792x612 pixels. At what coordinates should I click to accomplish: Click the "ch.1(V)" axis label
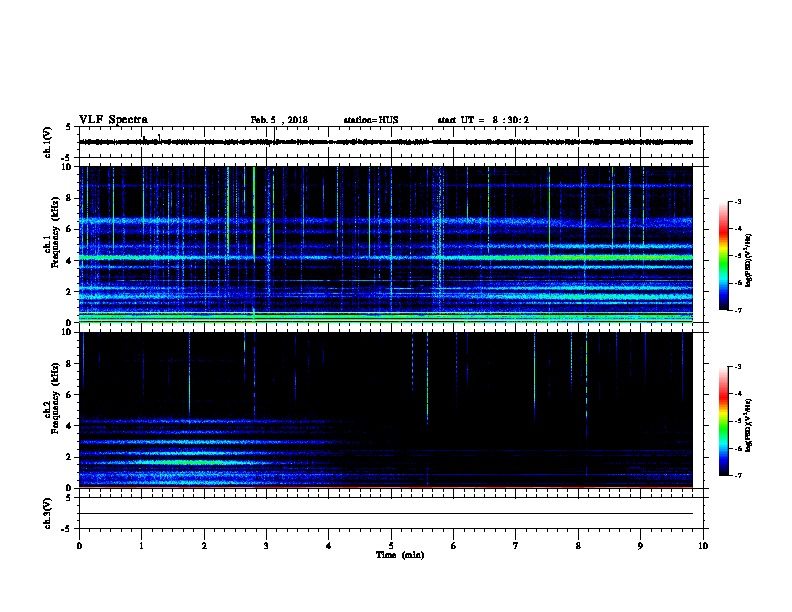click(48, 142)
